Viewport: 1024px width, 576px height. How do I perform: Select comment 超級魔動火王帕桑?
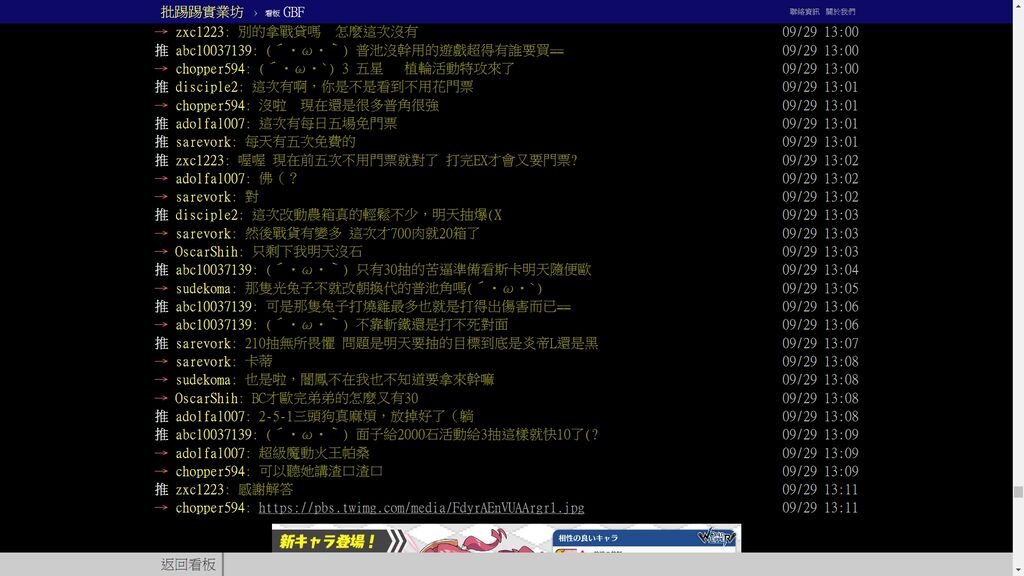[314, 453]
